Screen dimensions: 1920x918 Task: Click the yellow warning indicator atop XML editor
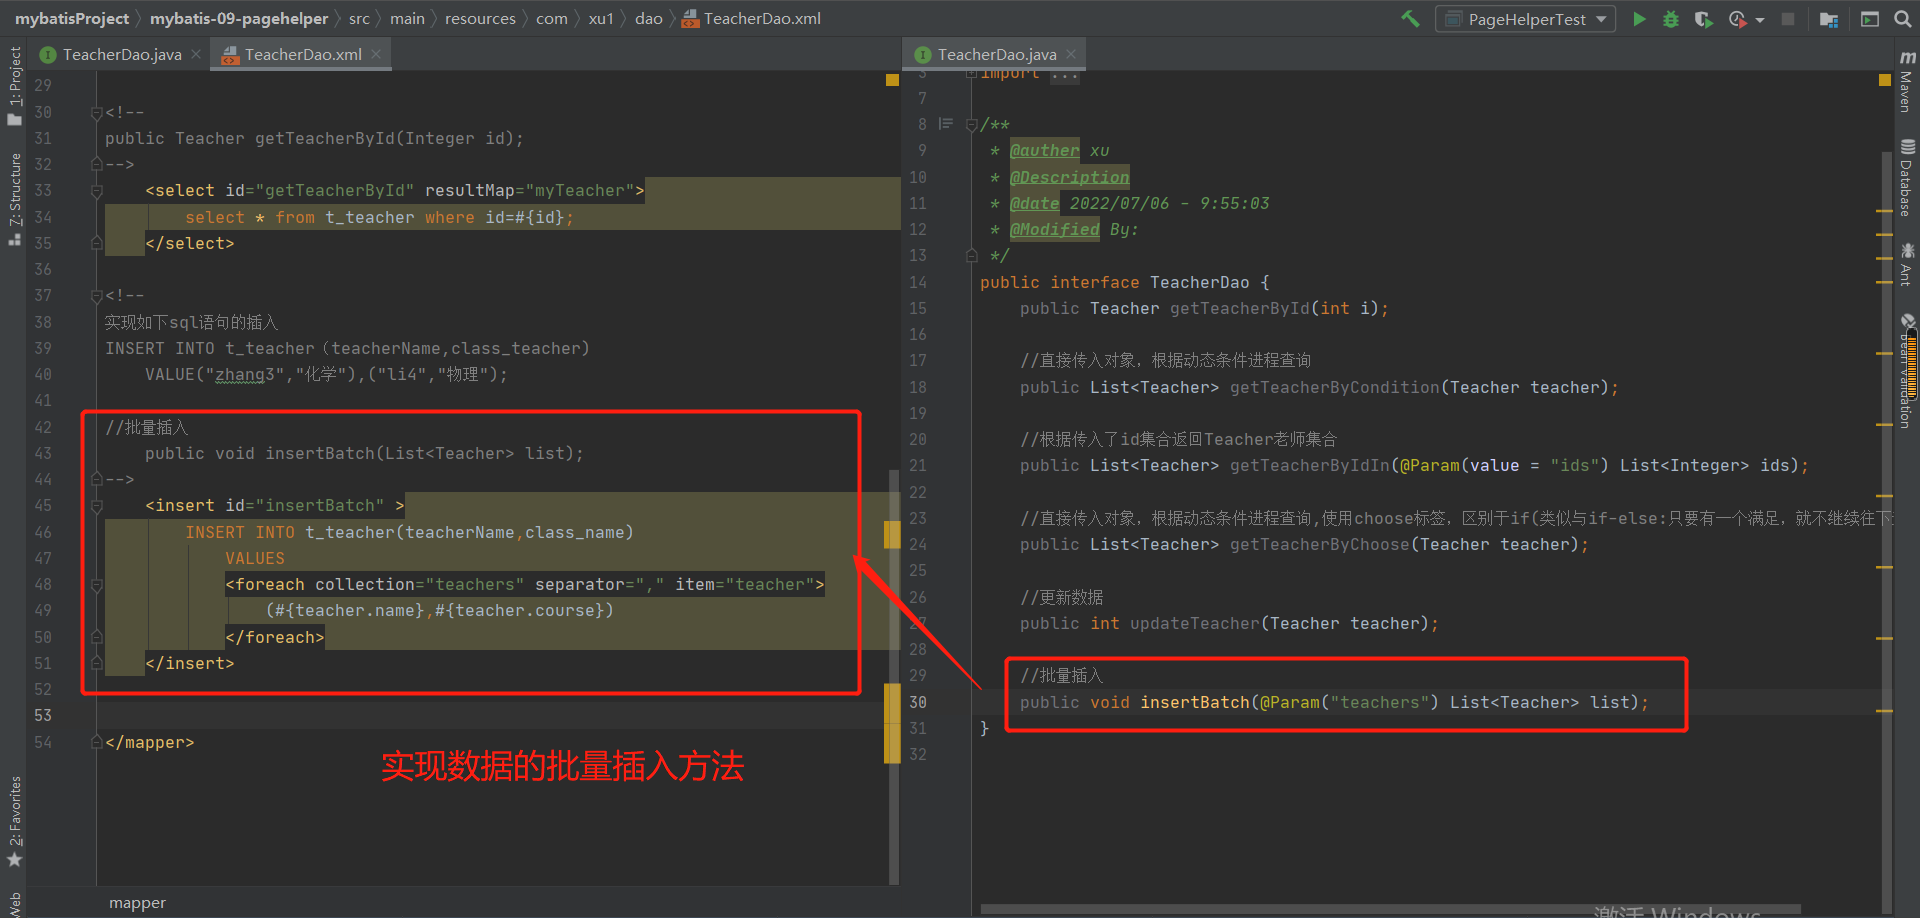pos(892,80)
